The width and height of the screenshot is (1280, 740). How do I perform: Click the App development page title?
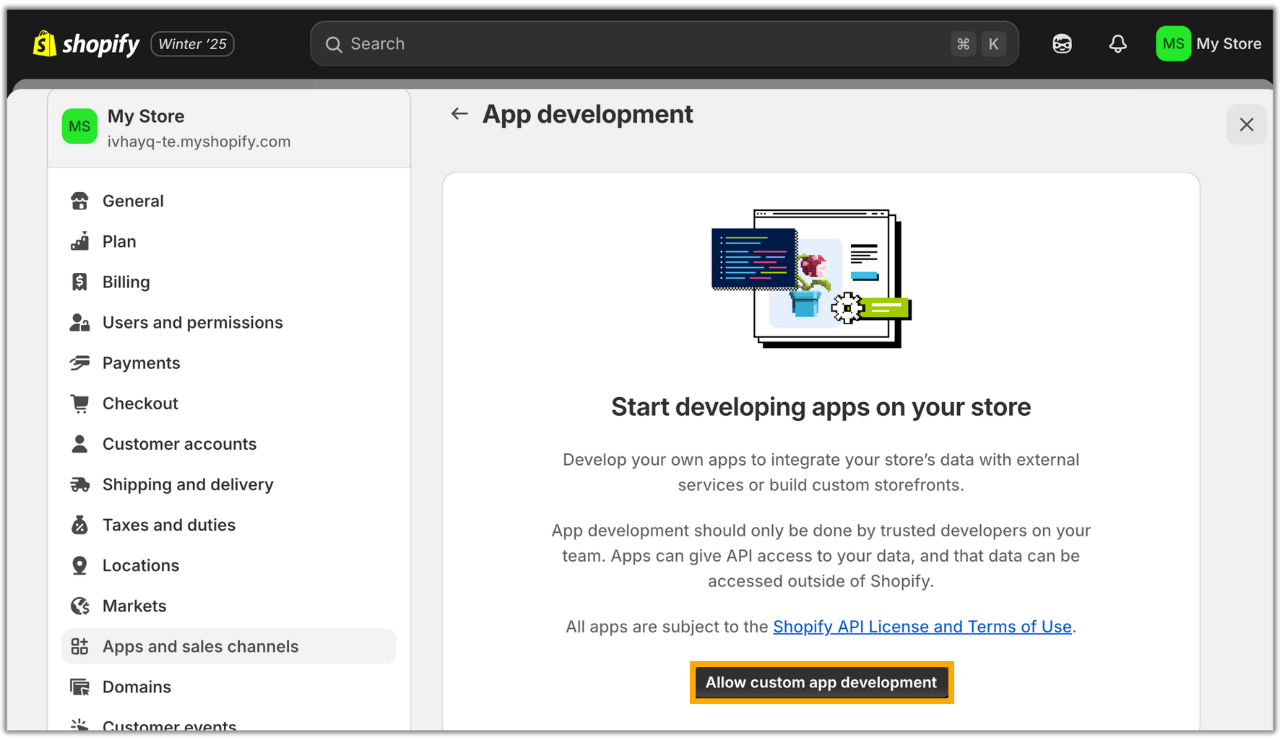pos(588,114)
